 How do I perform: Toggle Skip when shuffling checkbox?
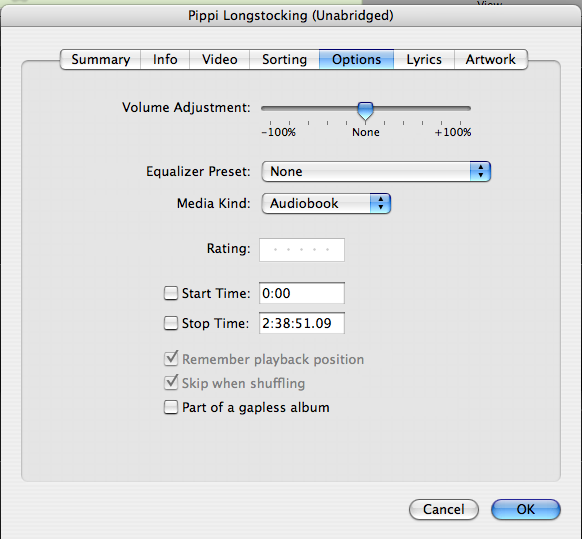[x=171, y=383]
